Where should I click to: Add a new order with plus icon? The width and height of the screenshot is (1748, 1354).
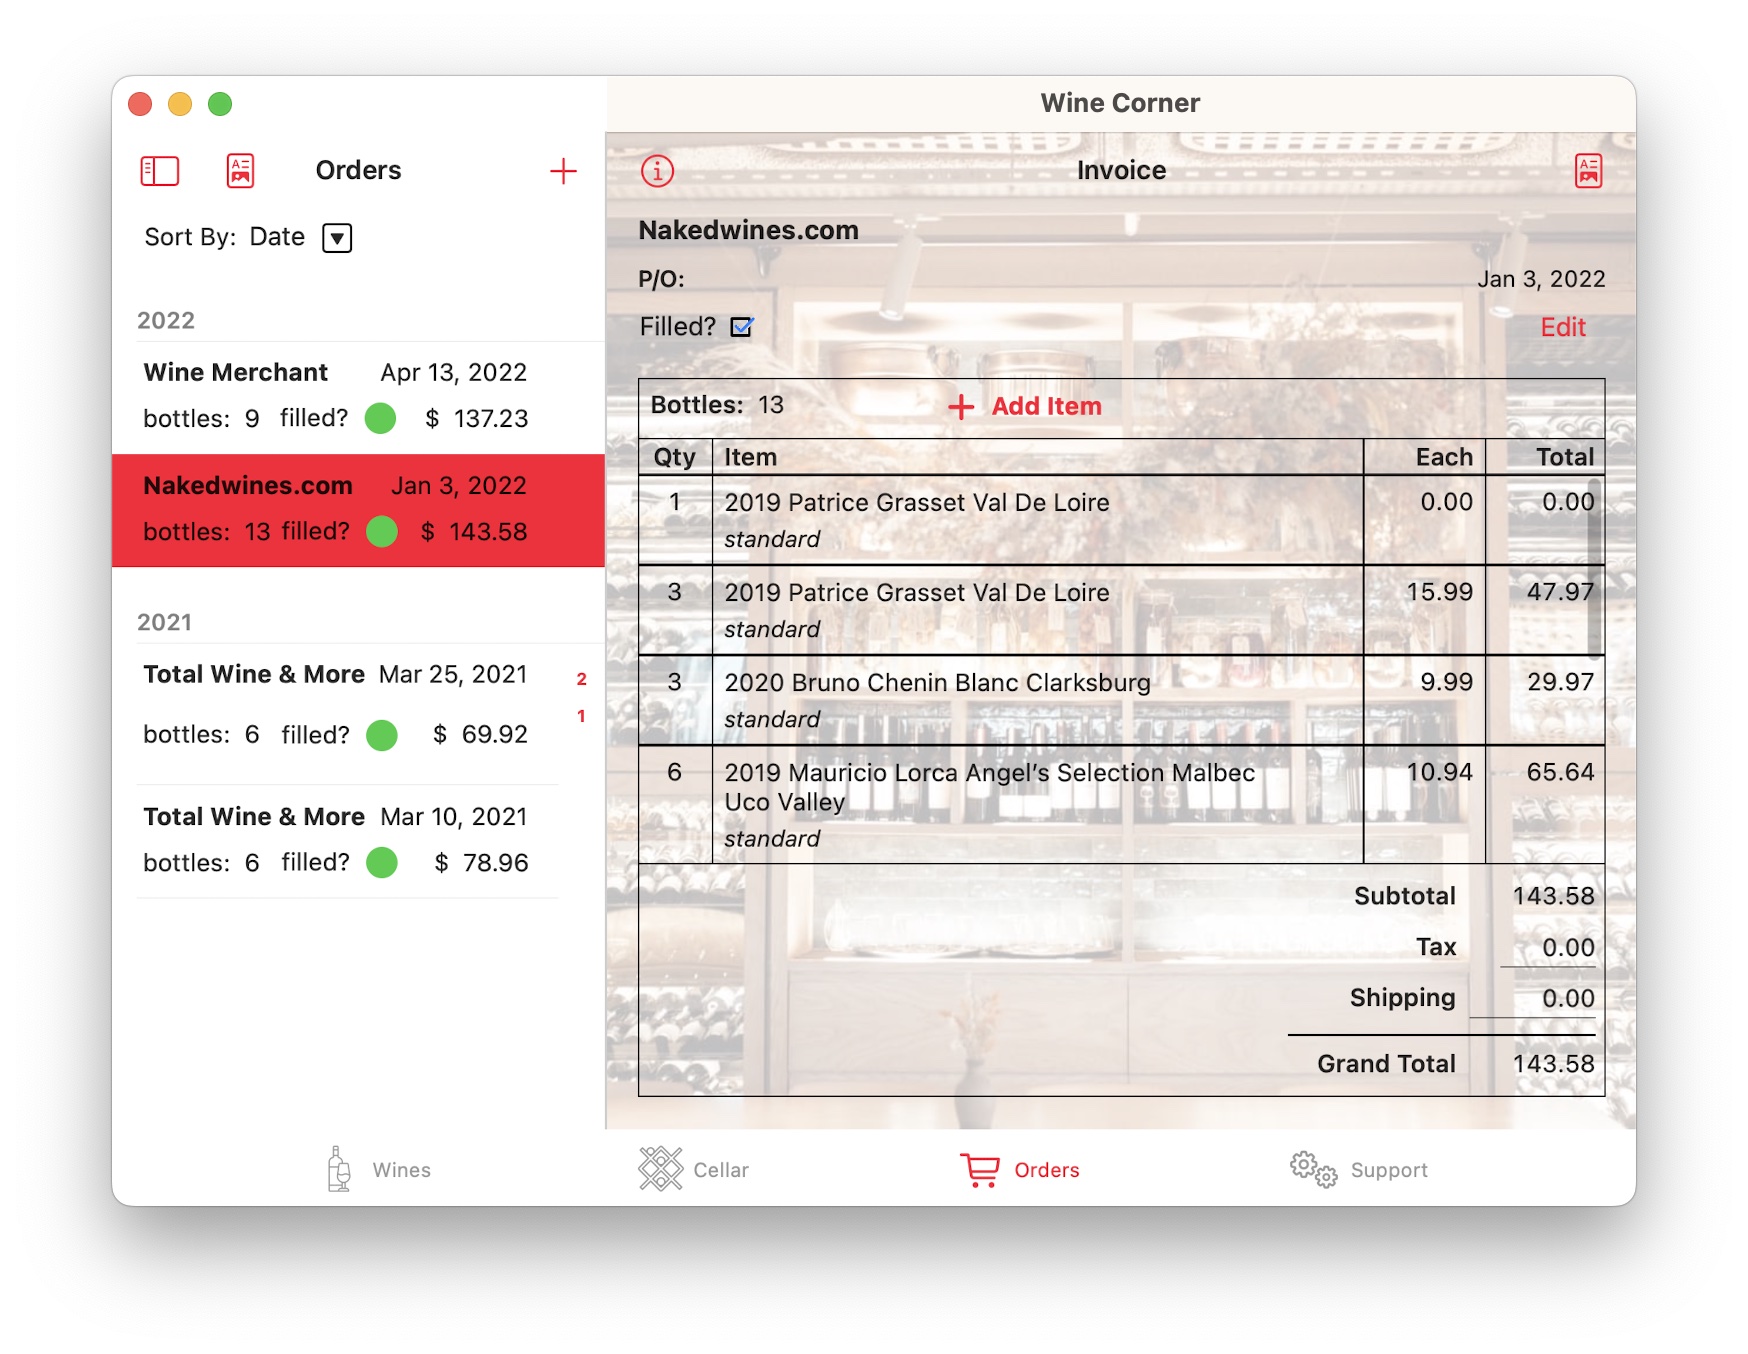(563, 171)
